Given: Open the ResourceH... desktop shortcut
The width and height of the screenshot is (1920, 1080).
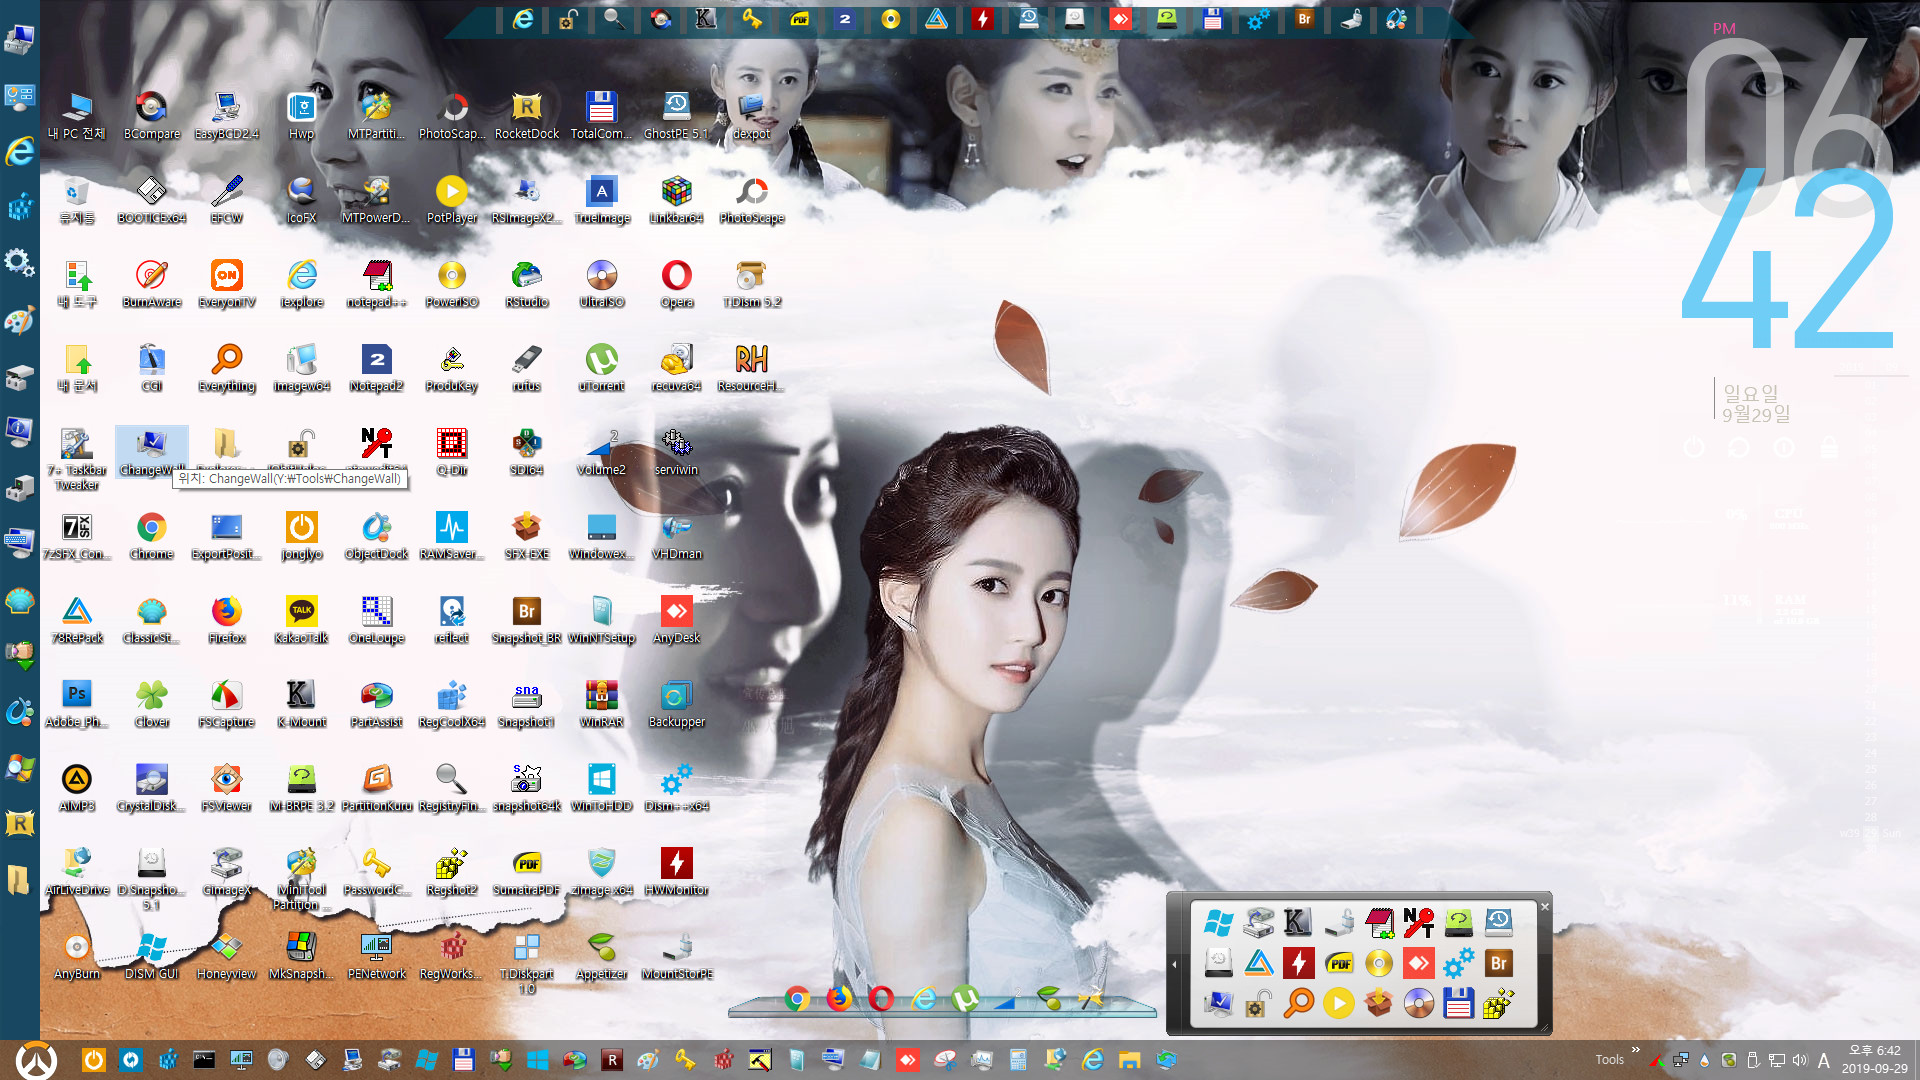Looking at the screenshot, I should point(751,367).
